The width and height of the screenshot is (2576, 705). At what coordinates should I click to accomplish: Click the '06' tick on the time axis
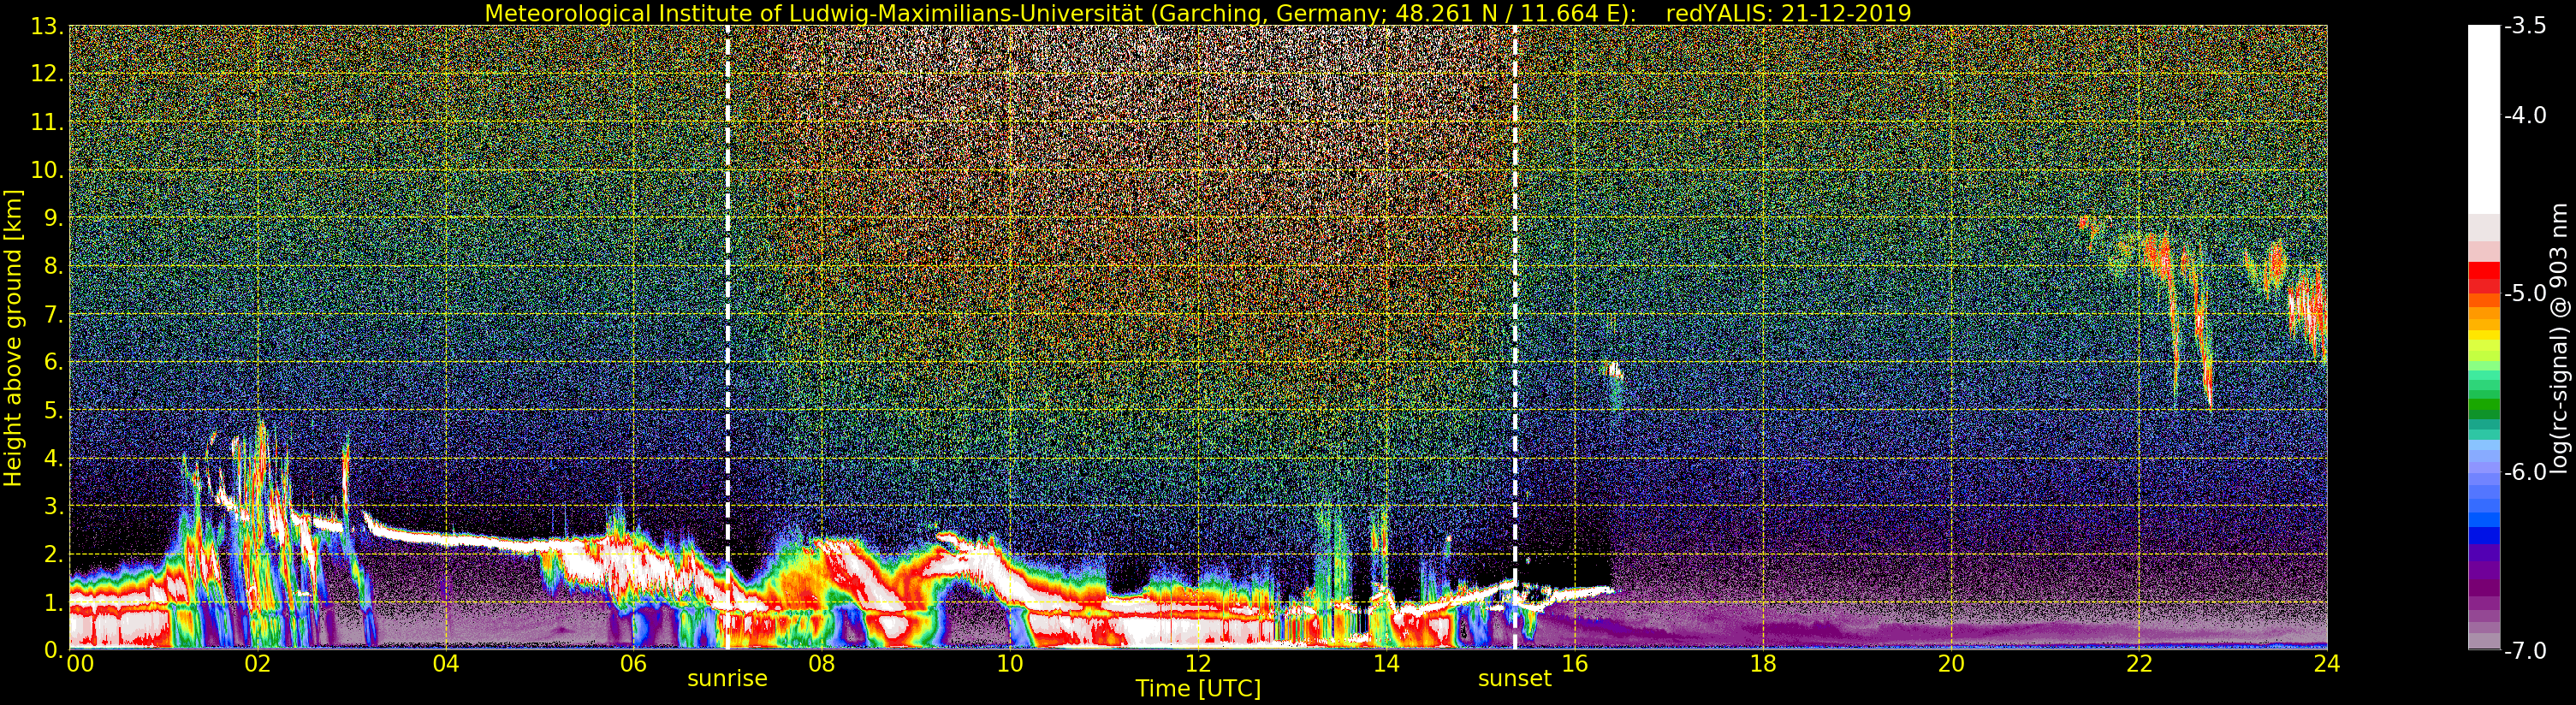pos(634,664)
